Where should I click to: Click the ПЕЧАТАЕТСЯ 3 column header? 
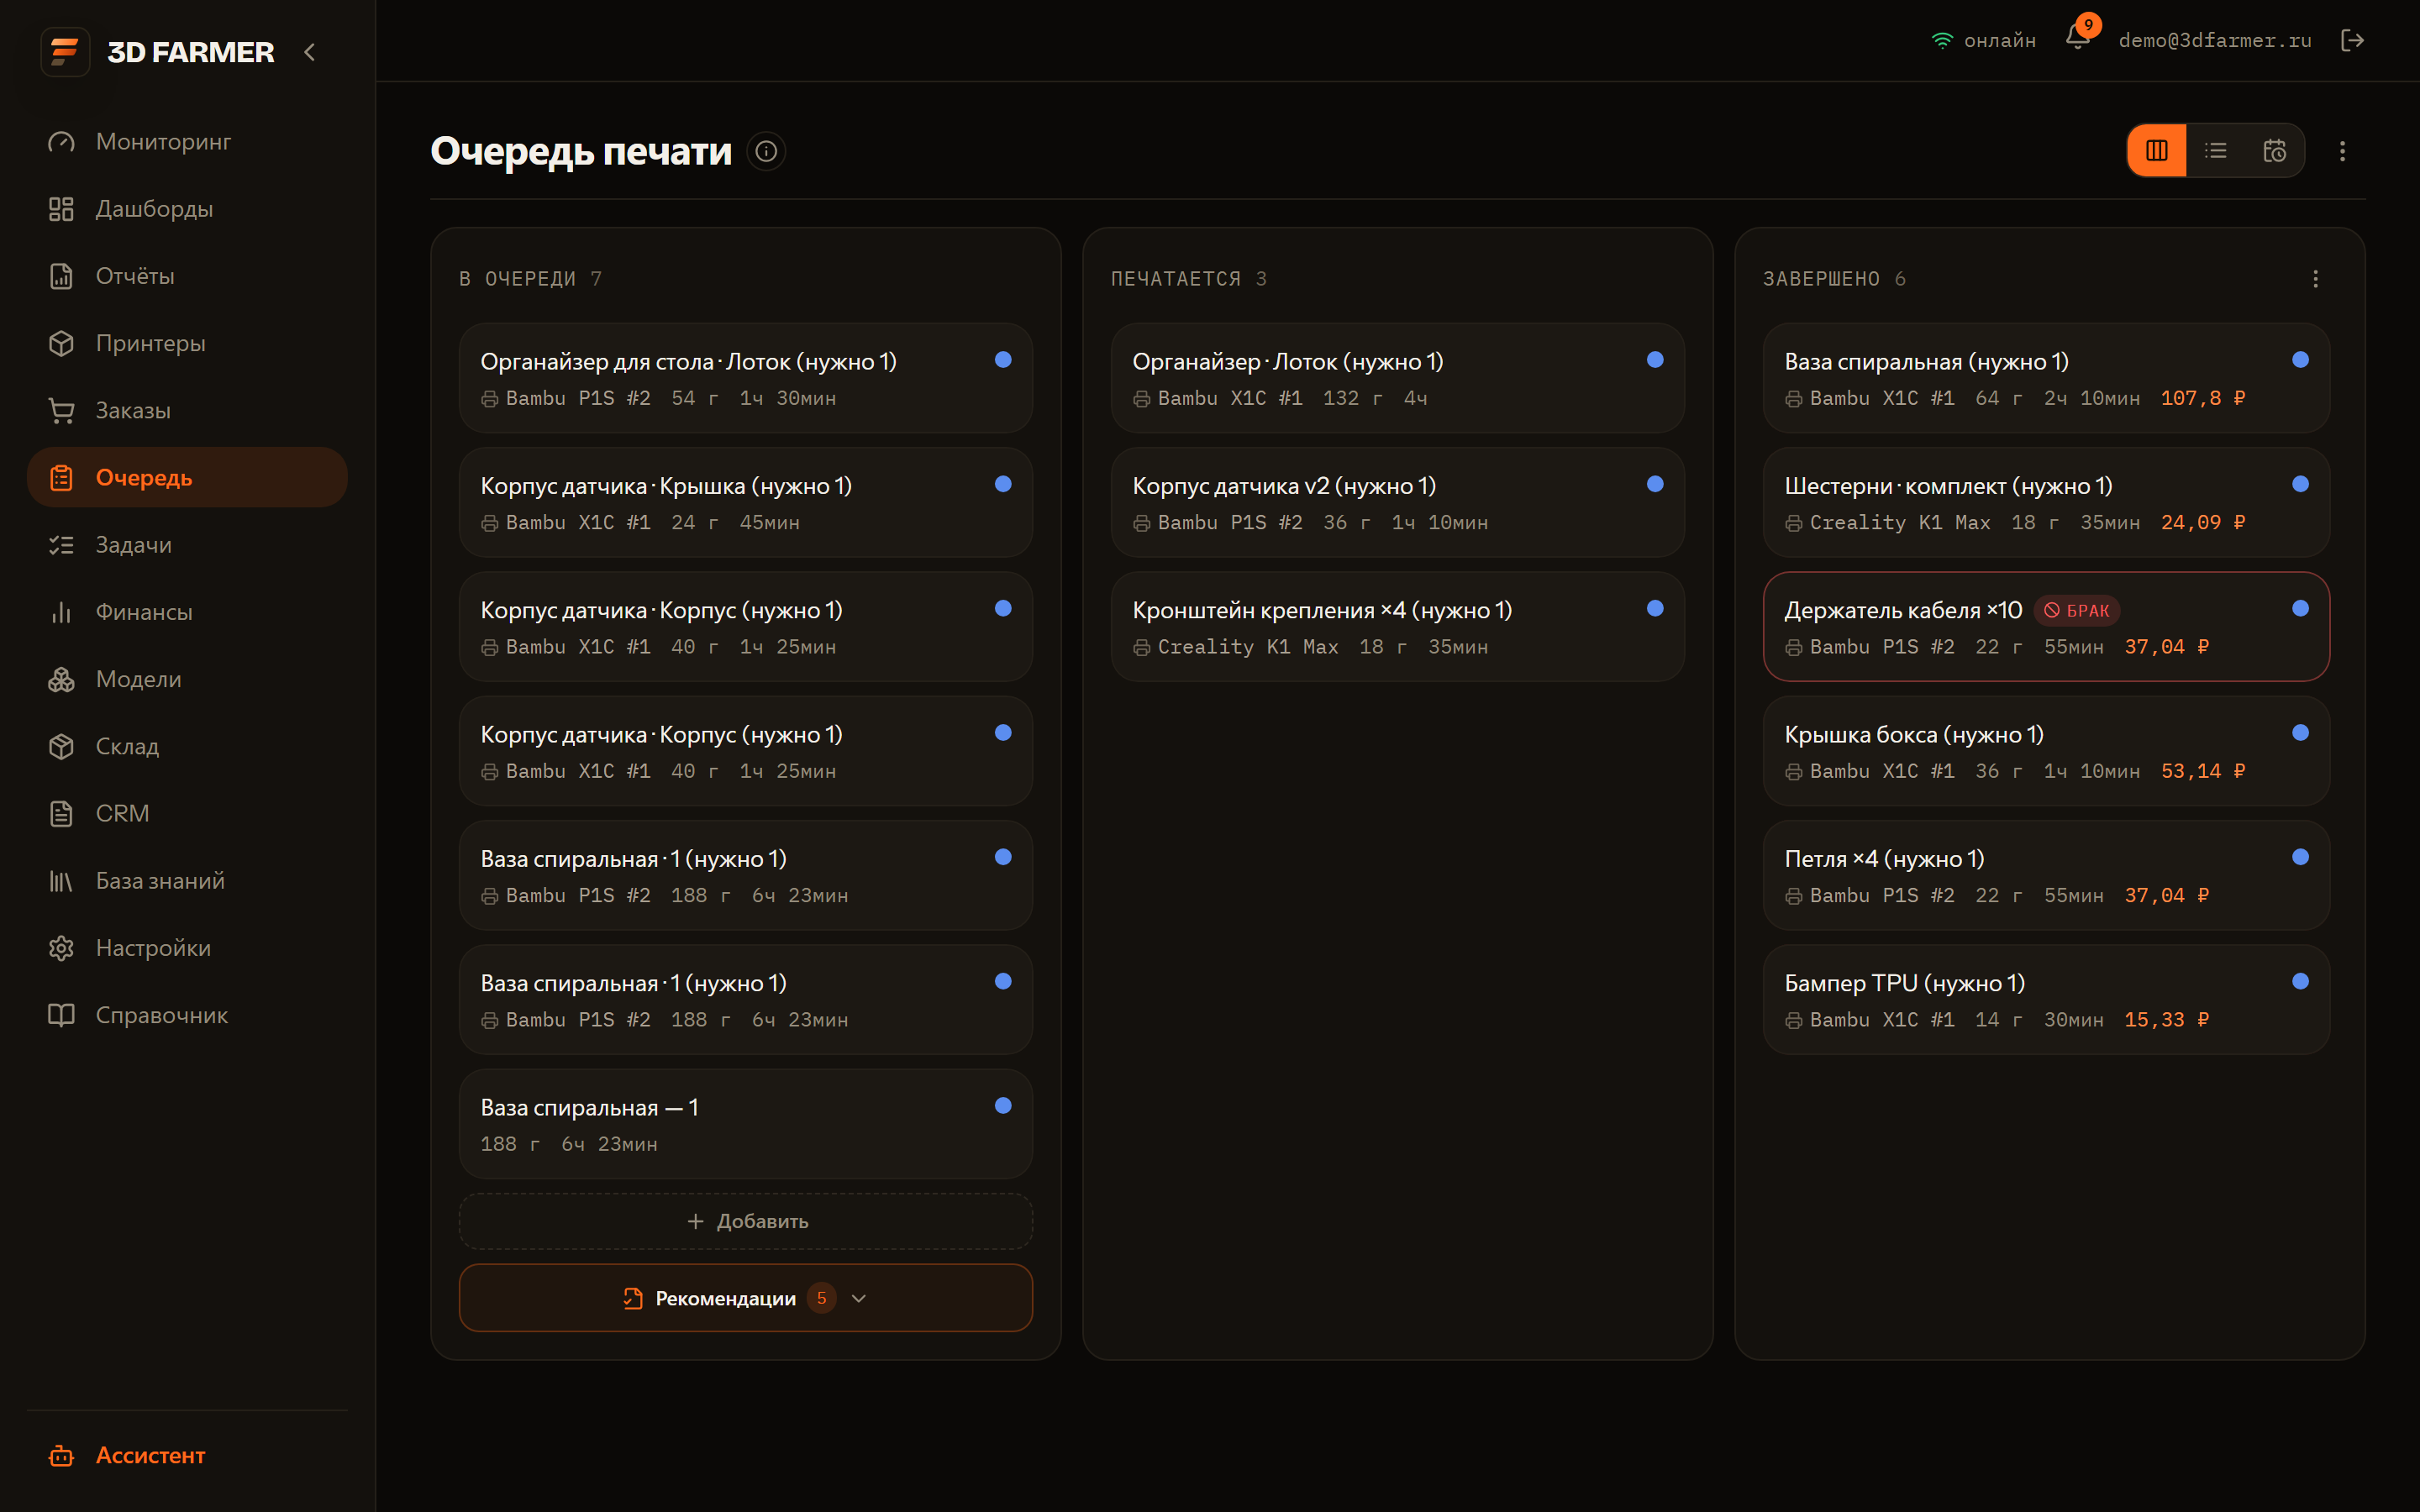1189,279
